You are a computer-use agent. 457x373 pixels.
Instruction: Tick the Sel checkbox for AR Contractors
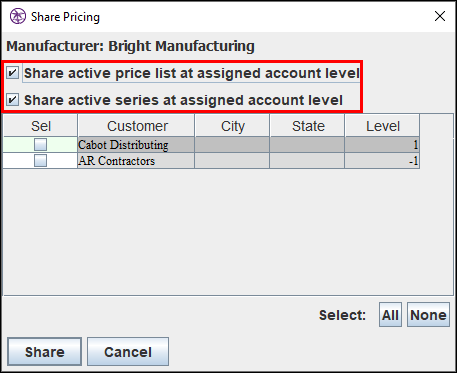[41, 161]
